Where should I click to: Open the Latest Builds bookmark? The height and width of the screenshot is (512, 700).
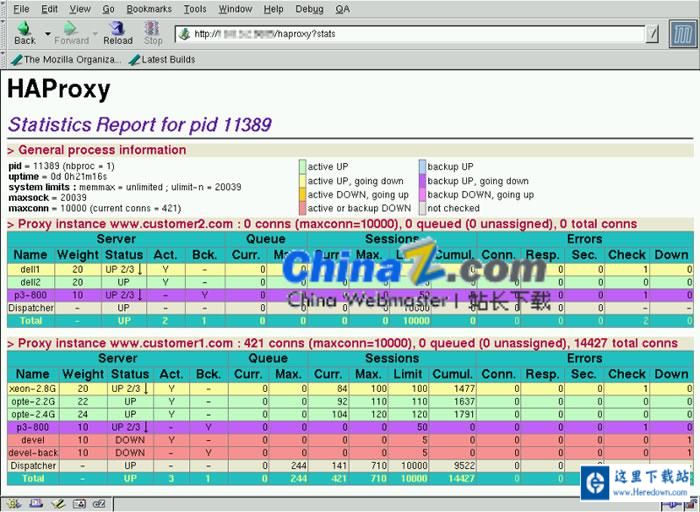pos(162,59)
